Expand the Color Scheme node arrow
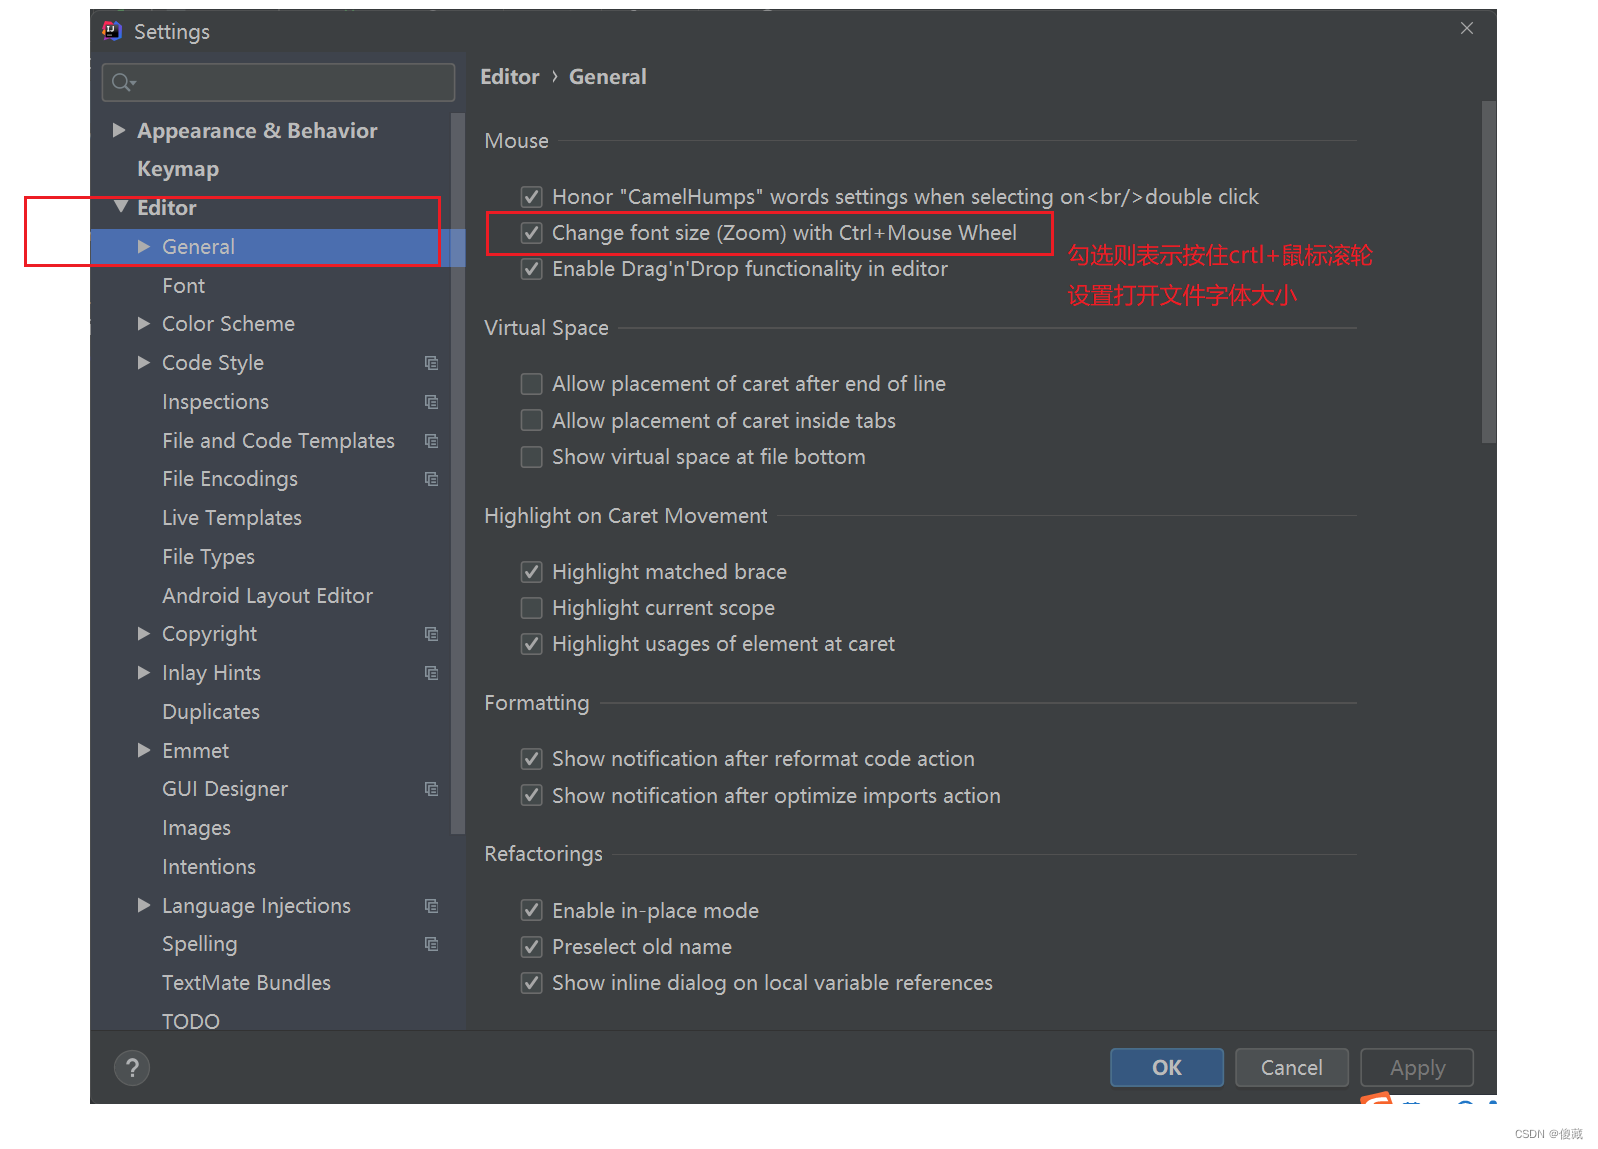Screen dimensions: 1598x1149 (x=144, y=323)
